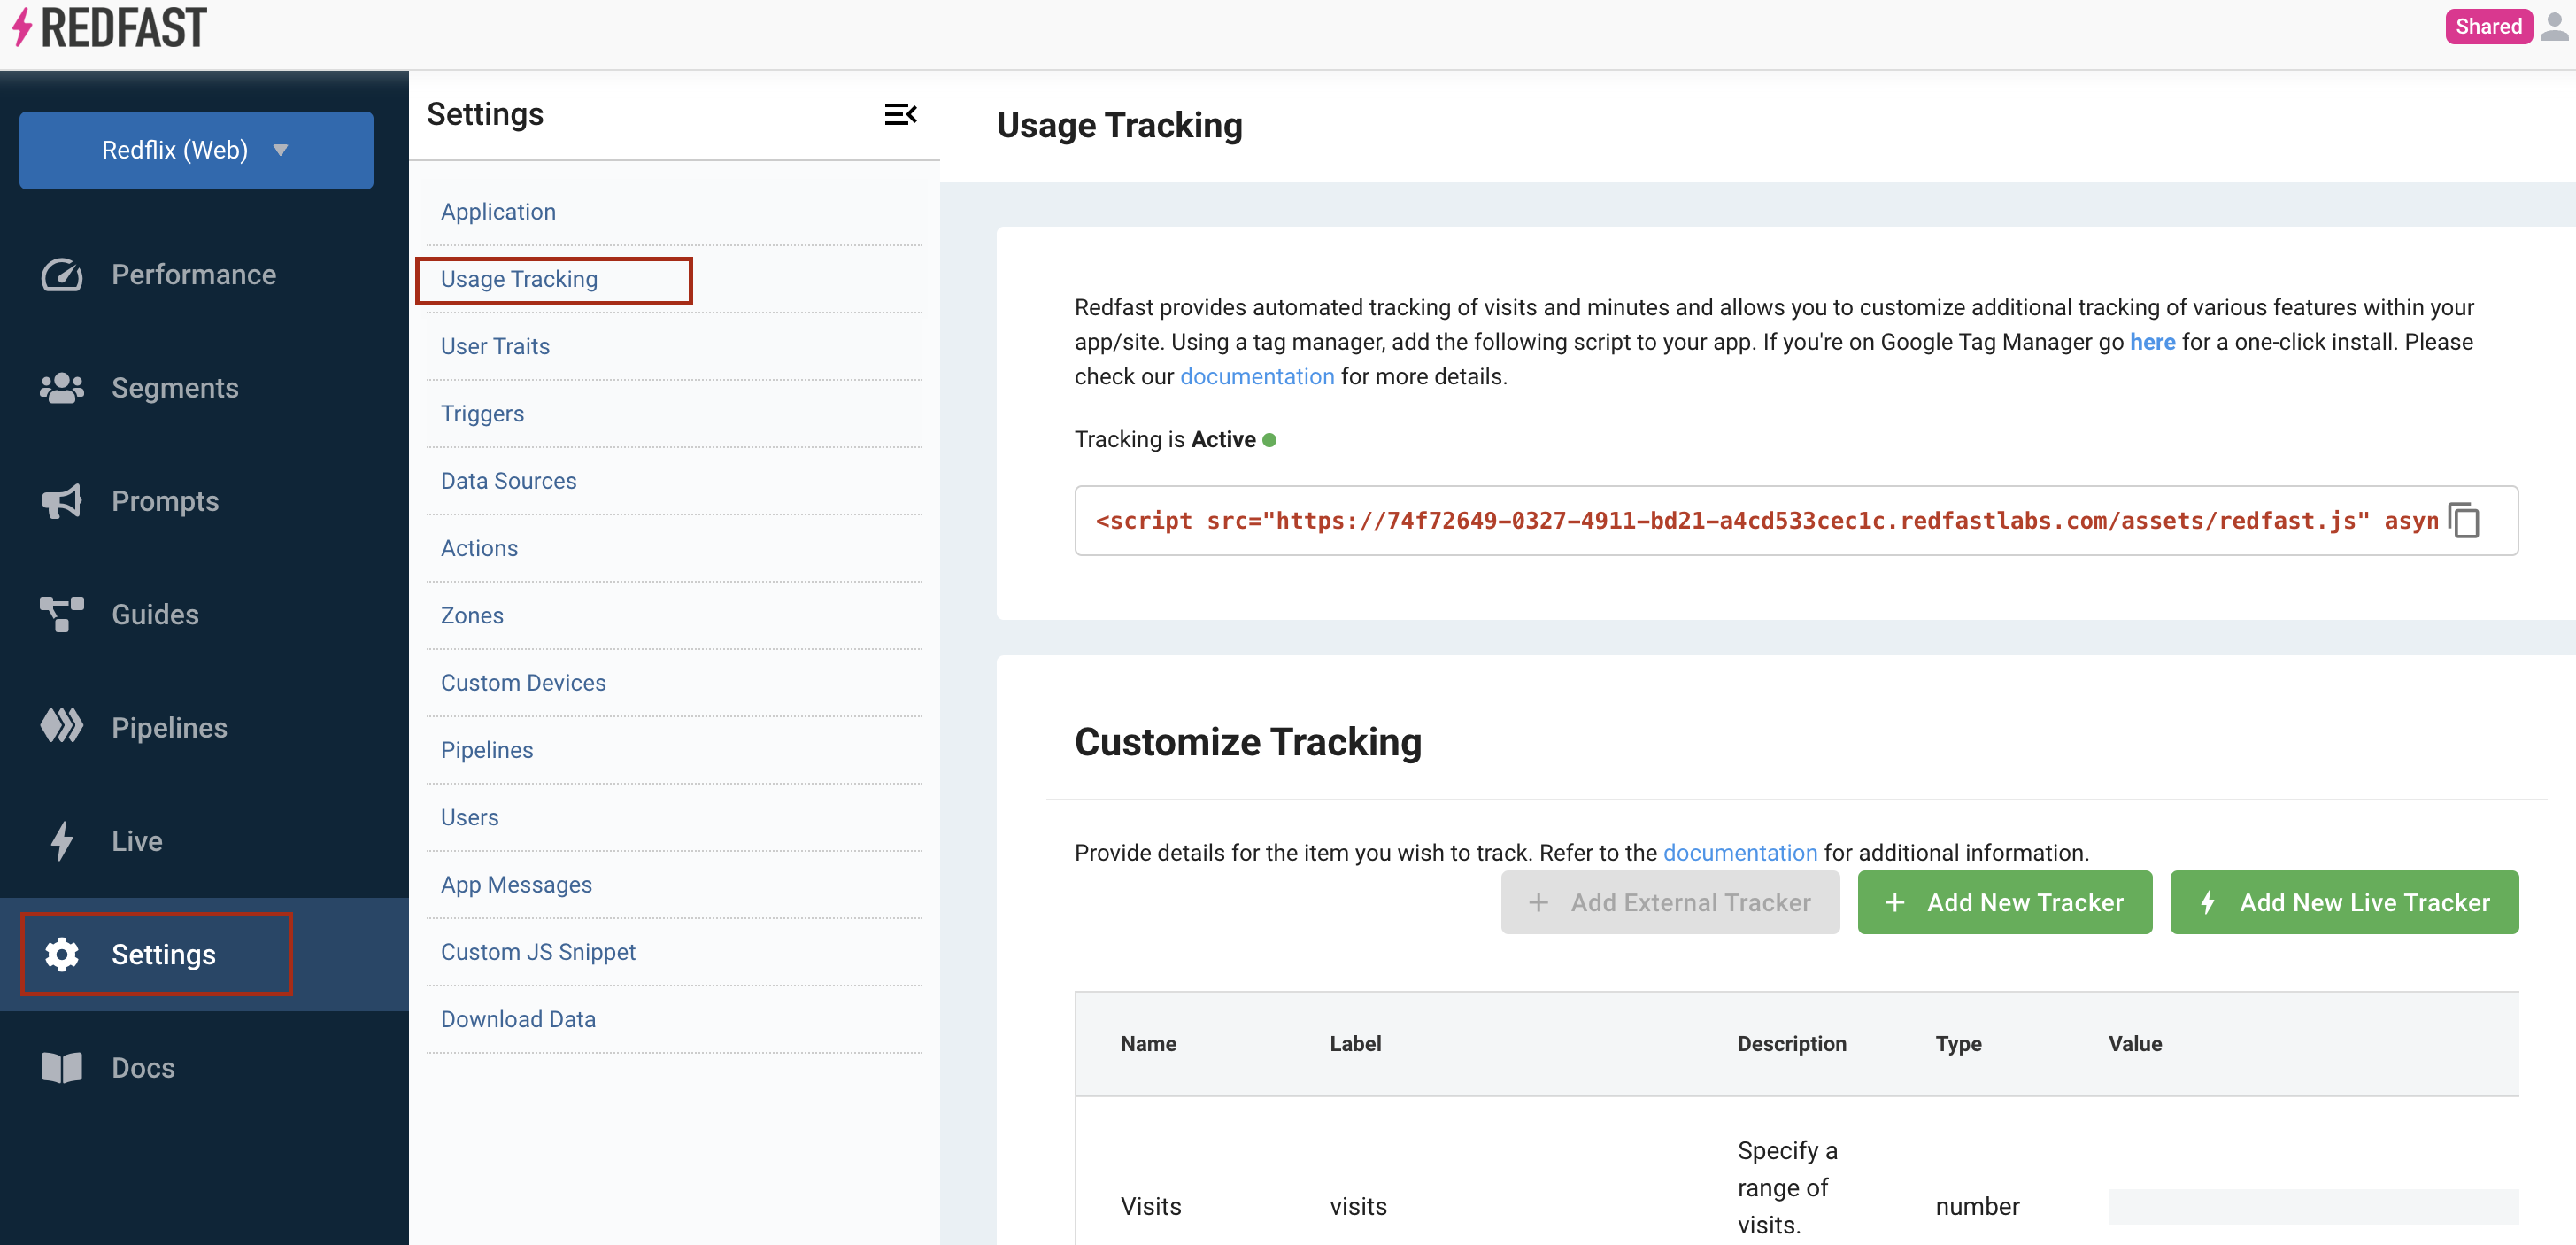Open documentation link under Customize Tracking

point(1740,853)
